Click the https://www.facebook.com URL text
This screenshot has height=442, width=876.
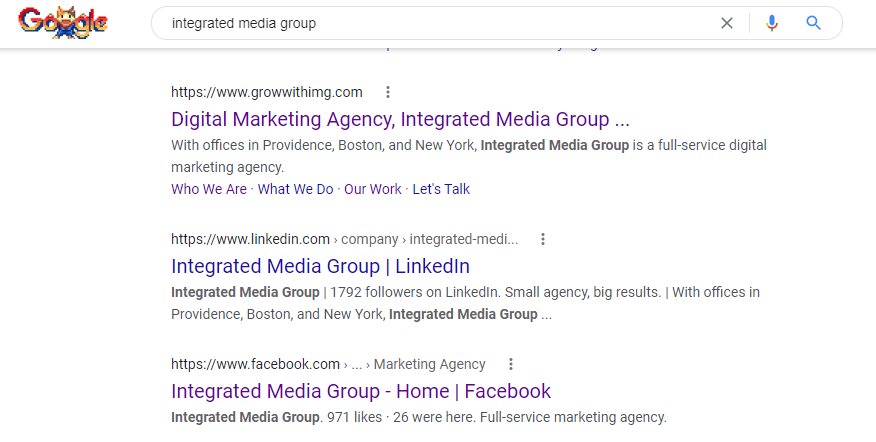[256, 364]
